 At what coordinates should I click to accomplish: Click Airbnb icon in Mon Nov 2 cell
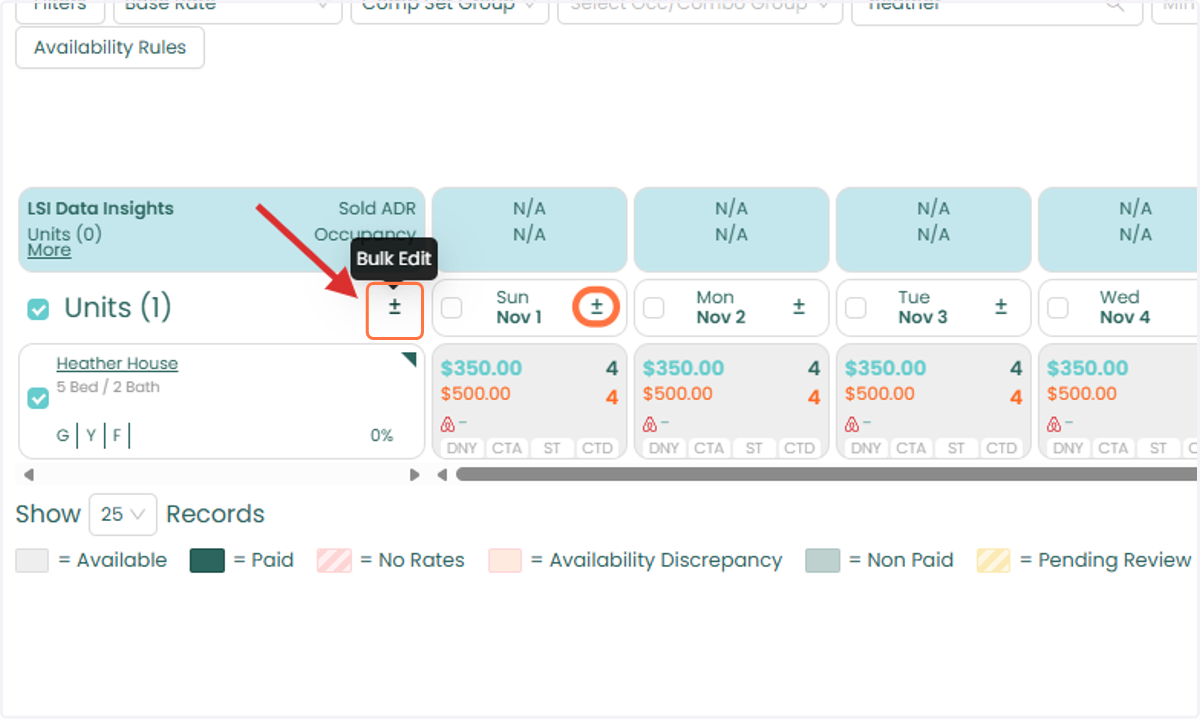pos(651,423)
